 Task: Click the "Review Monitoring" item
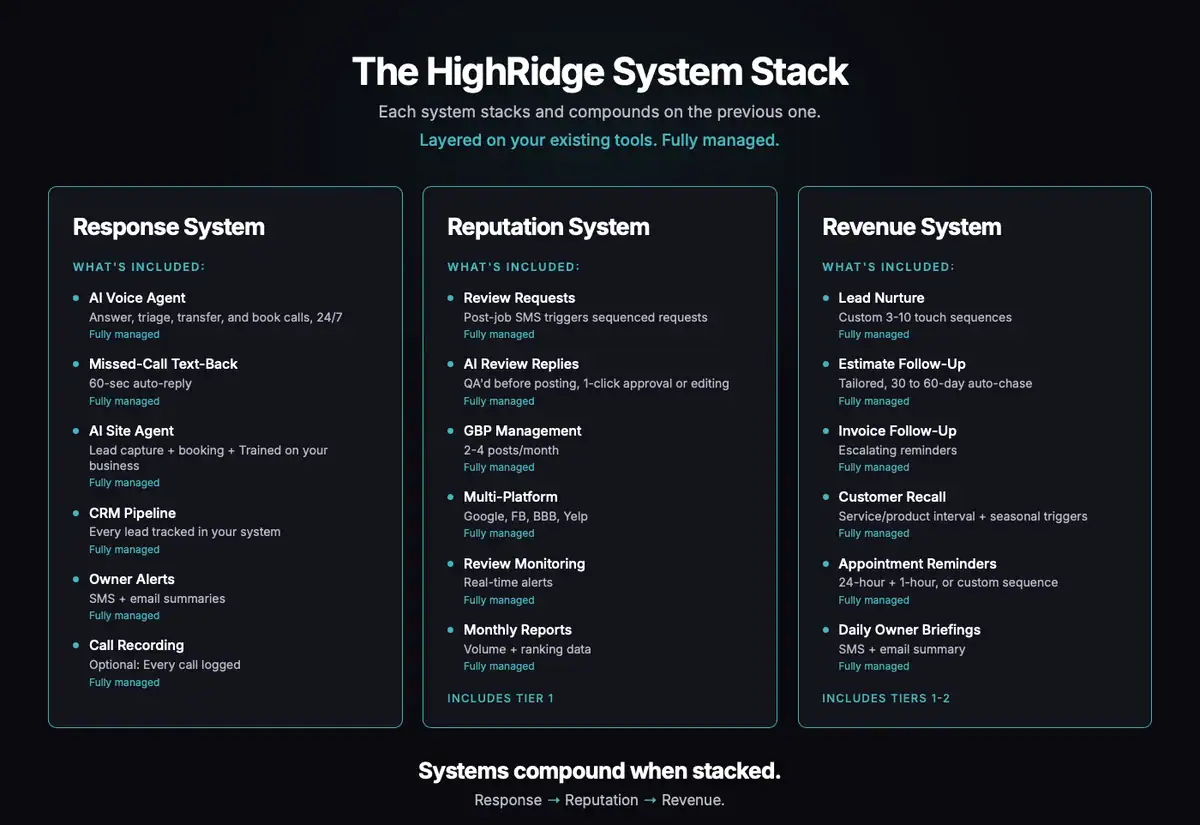524,564
